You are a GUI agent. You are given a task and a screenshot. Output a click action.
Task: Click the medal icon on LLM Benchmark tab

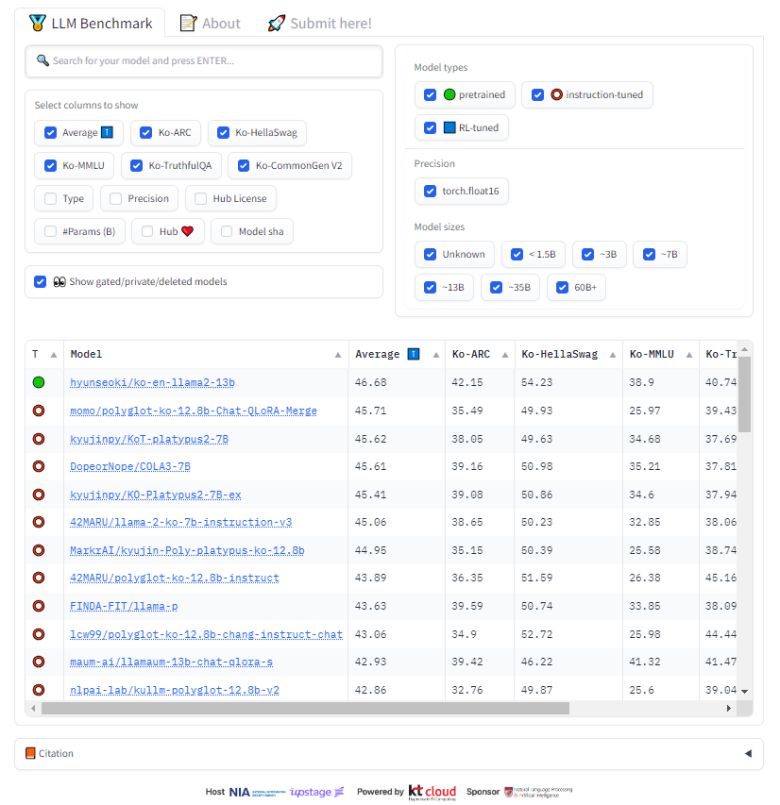(38, 22)
